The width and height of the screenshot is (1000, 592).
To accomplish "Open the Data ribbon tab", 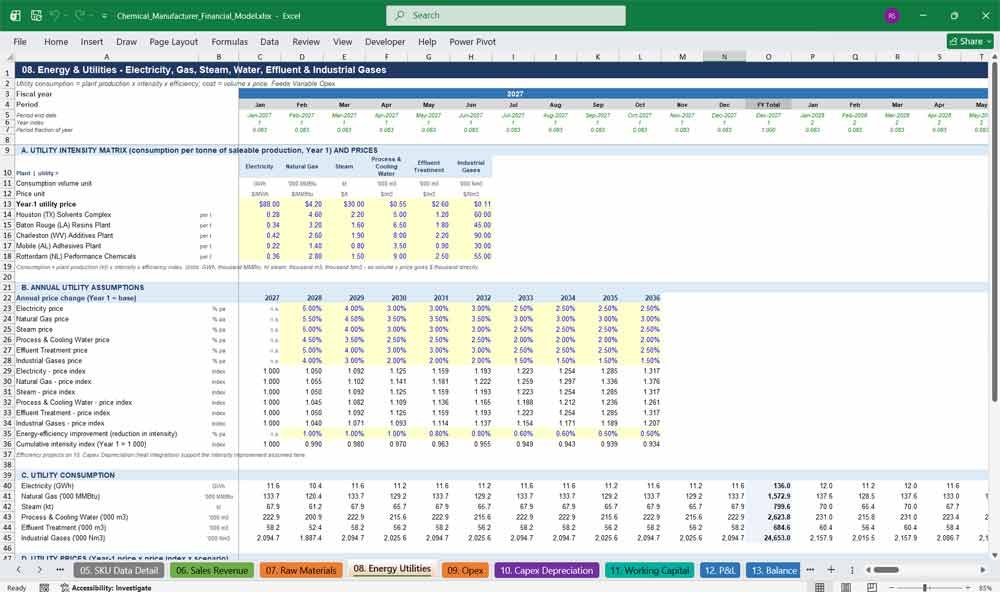I will 269,41.
